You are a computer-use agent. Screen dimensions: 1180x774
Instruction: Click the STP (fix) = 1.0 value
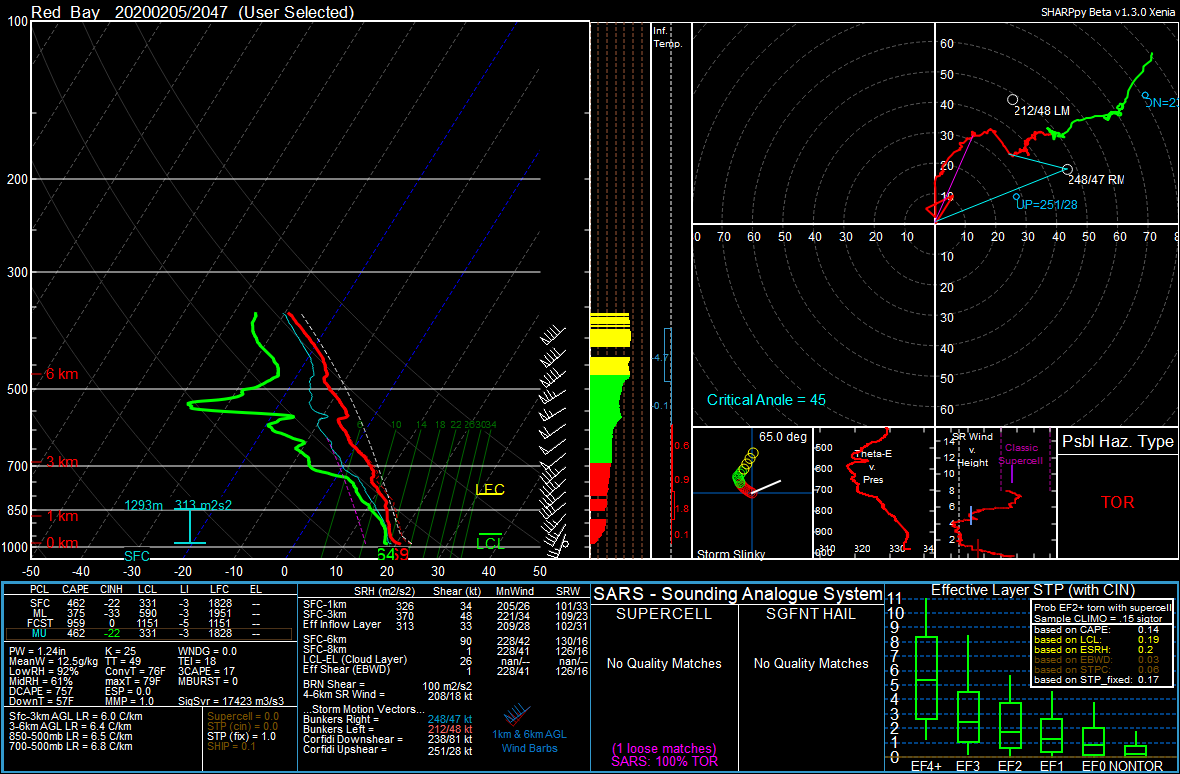point(242,736)
